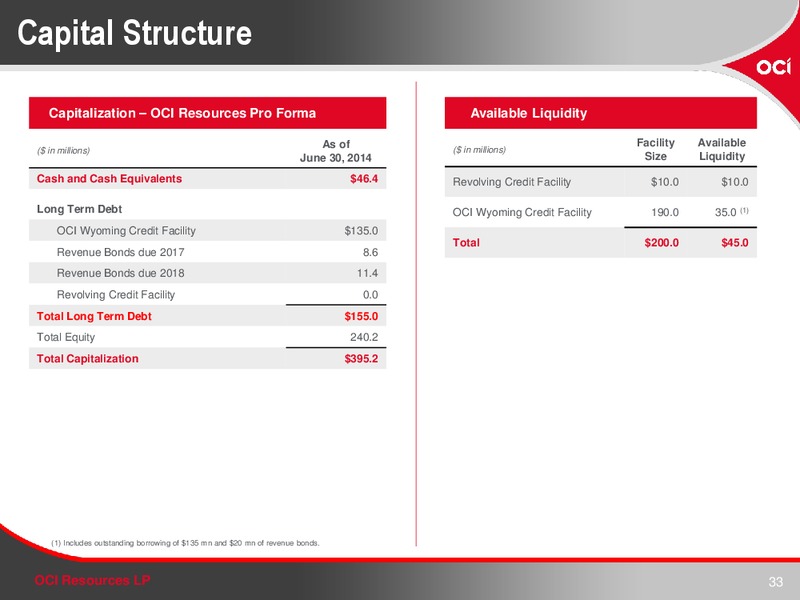The width and height of the screenshot is (800, 600).
Task: Click the $10.0 available liquidity value
Action: (x=735, y=182)
